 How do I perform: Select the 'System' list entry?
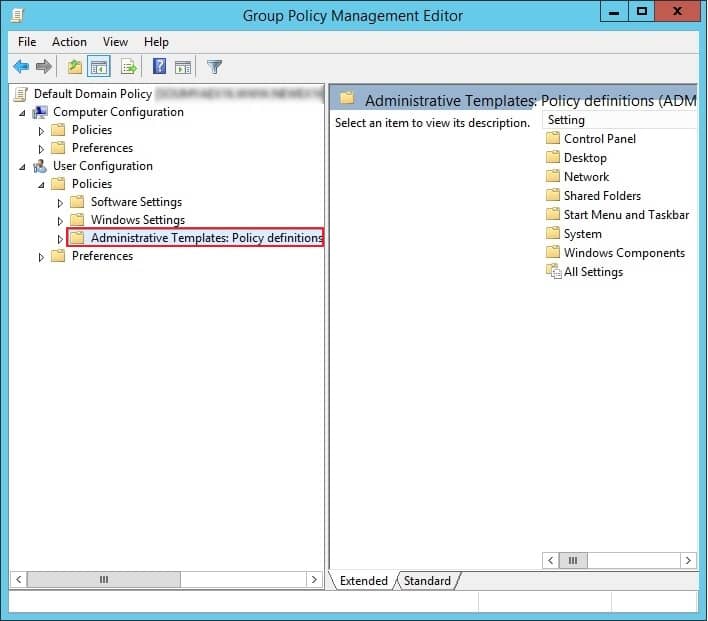(x=582, y=233)
